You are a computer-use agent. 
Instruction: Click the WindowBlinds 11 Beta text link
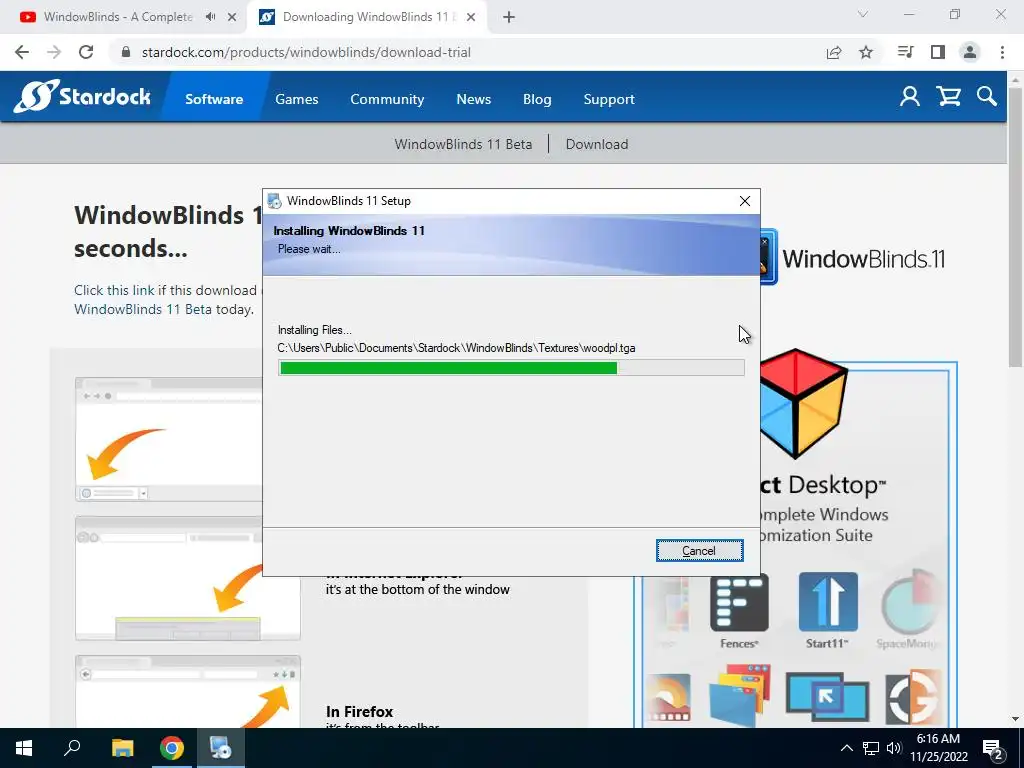click(x=142, y=309)
